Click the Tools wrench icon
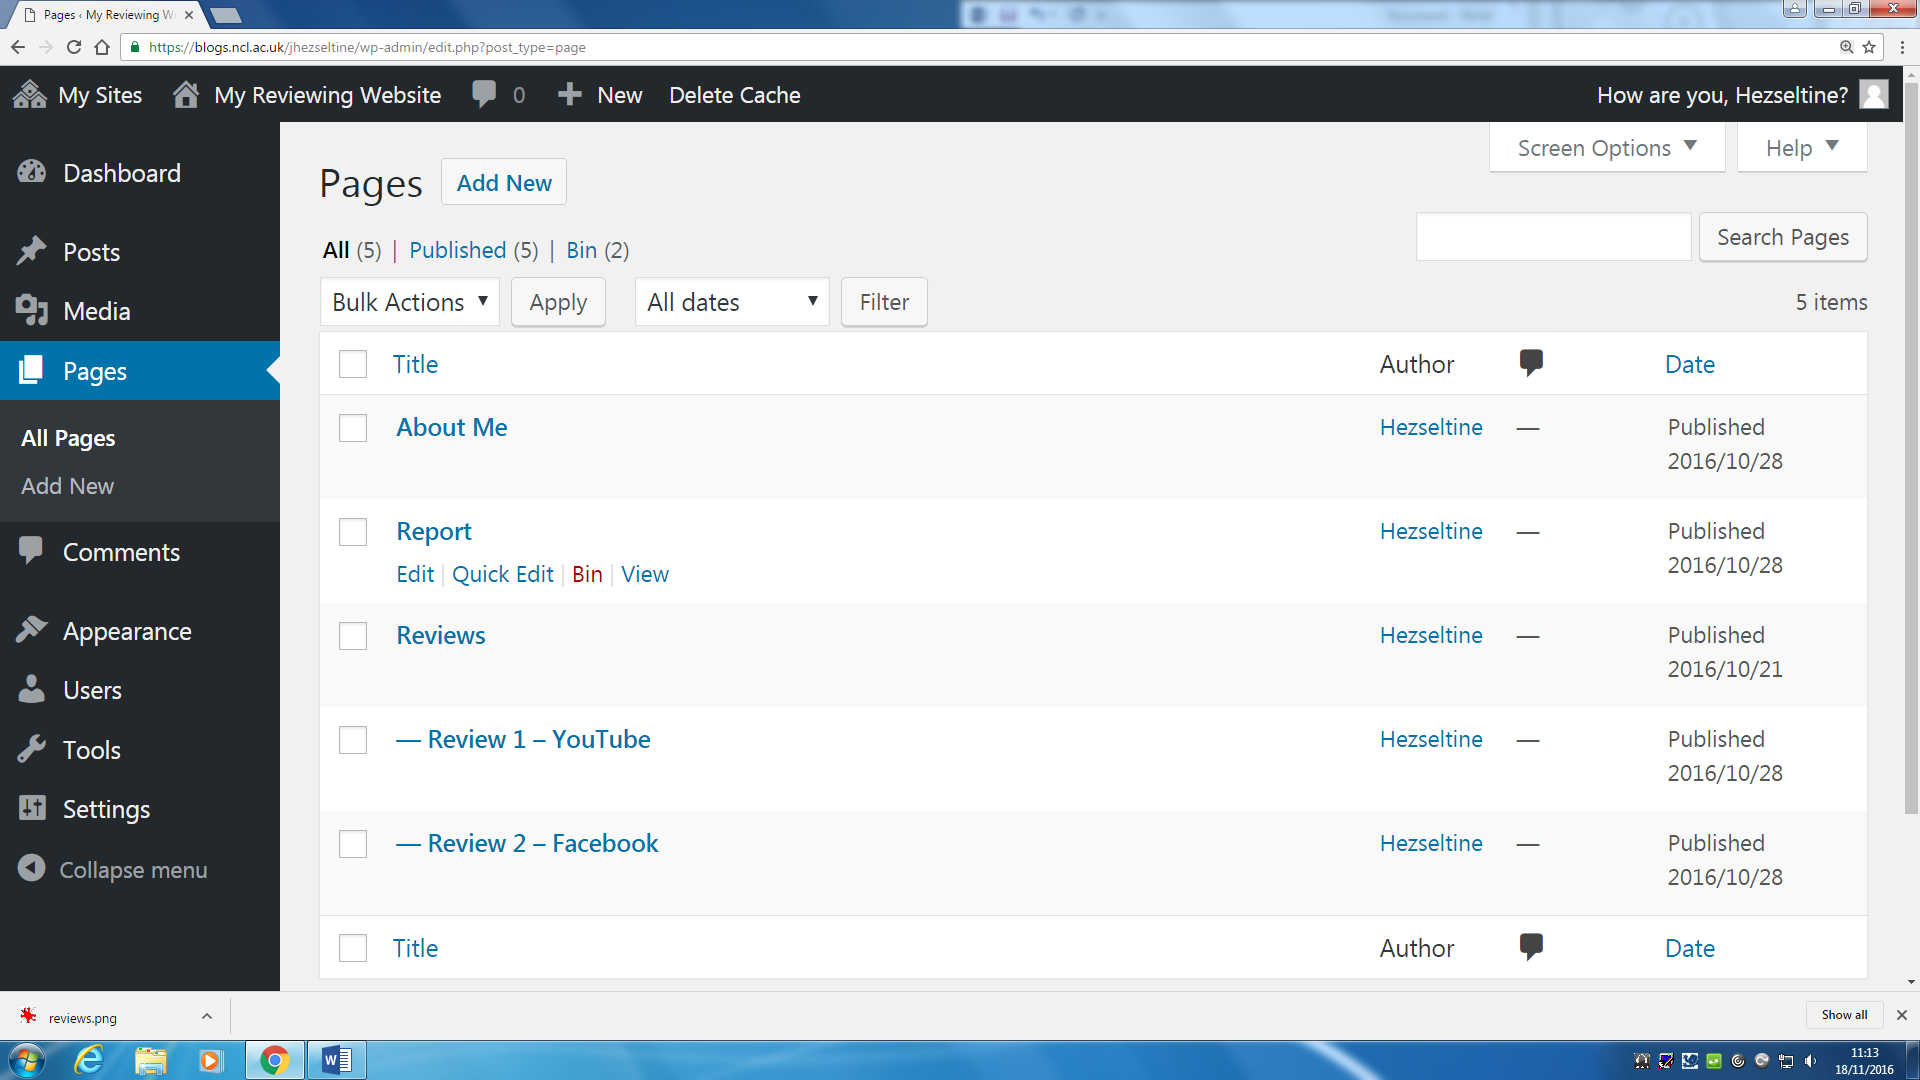 point(32,749)
